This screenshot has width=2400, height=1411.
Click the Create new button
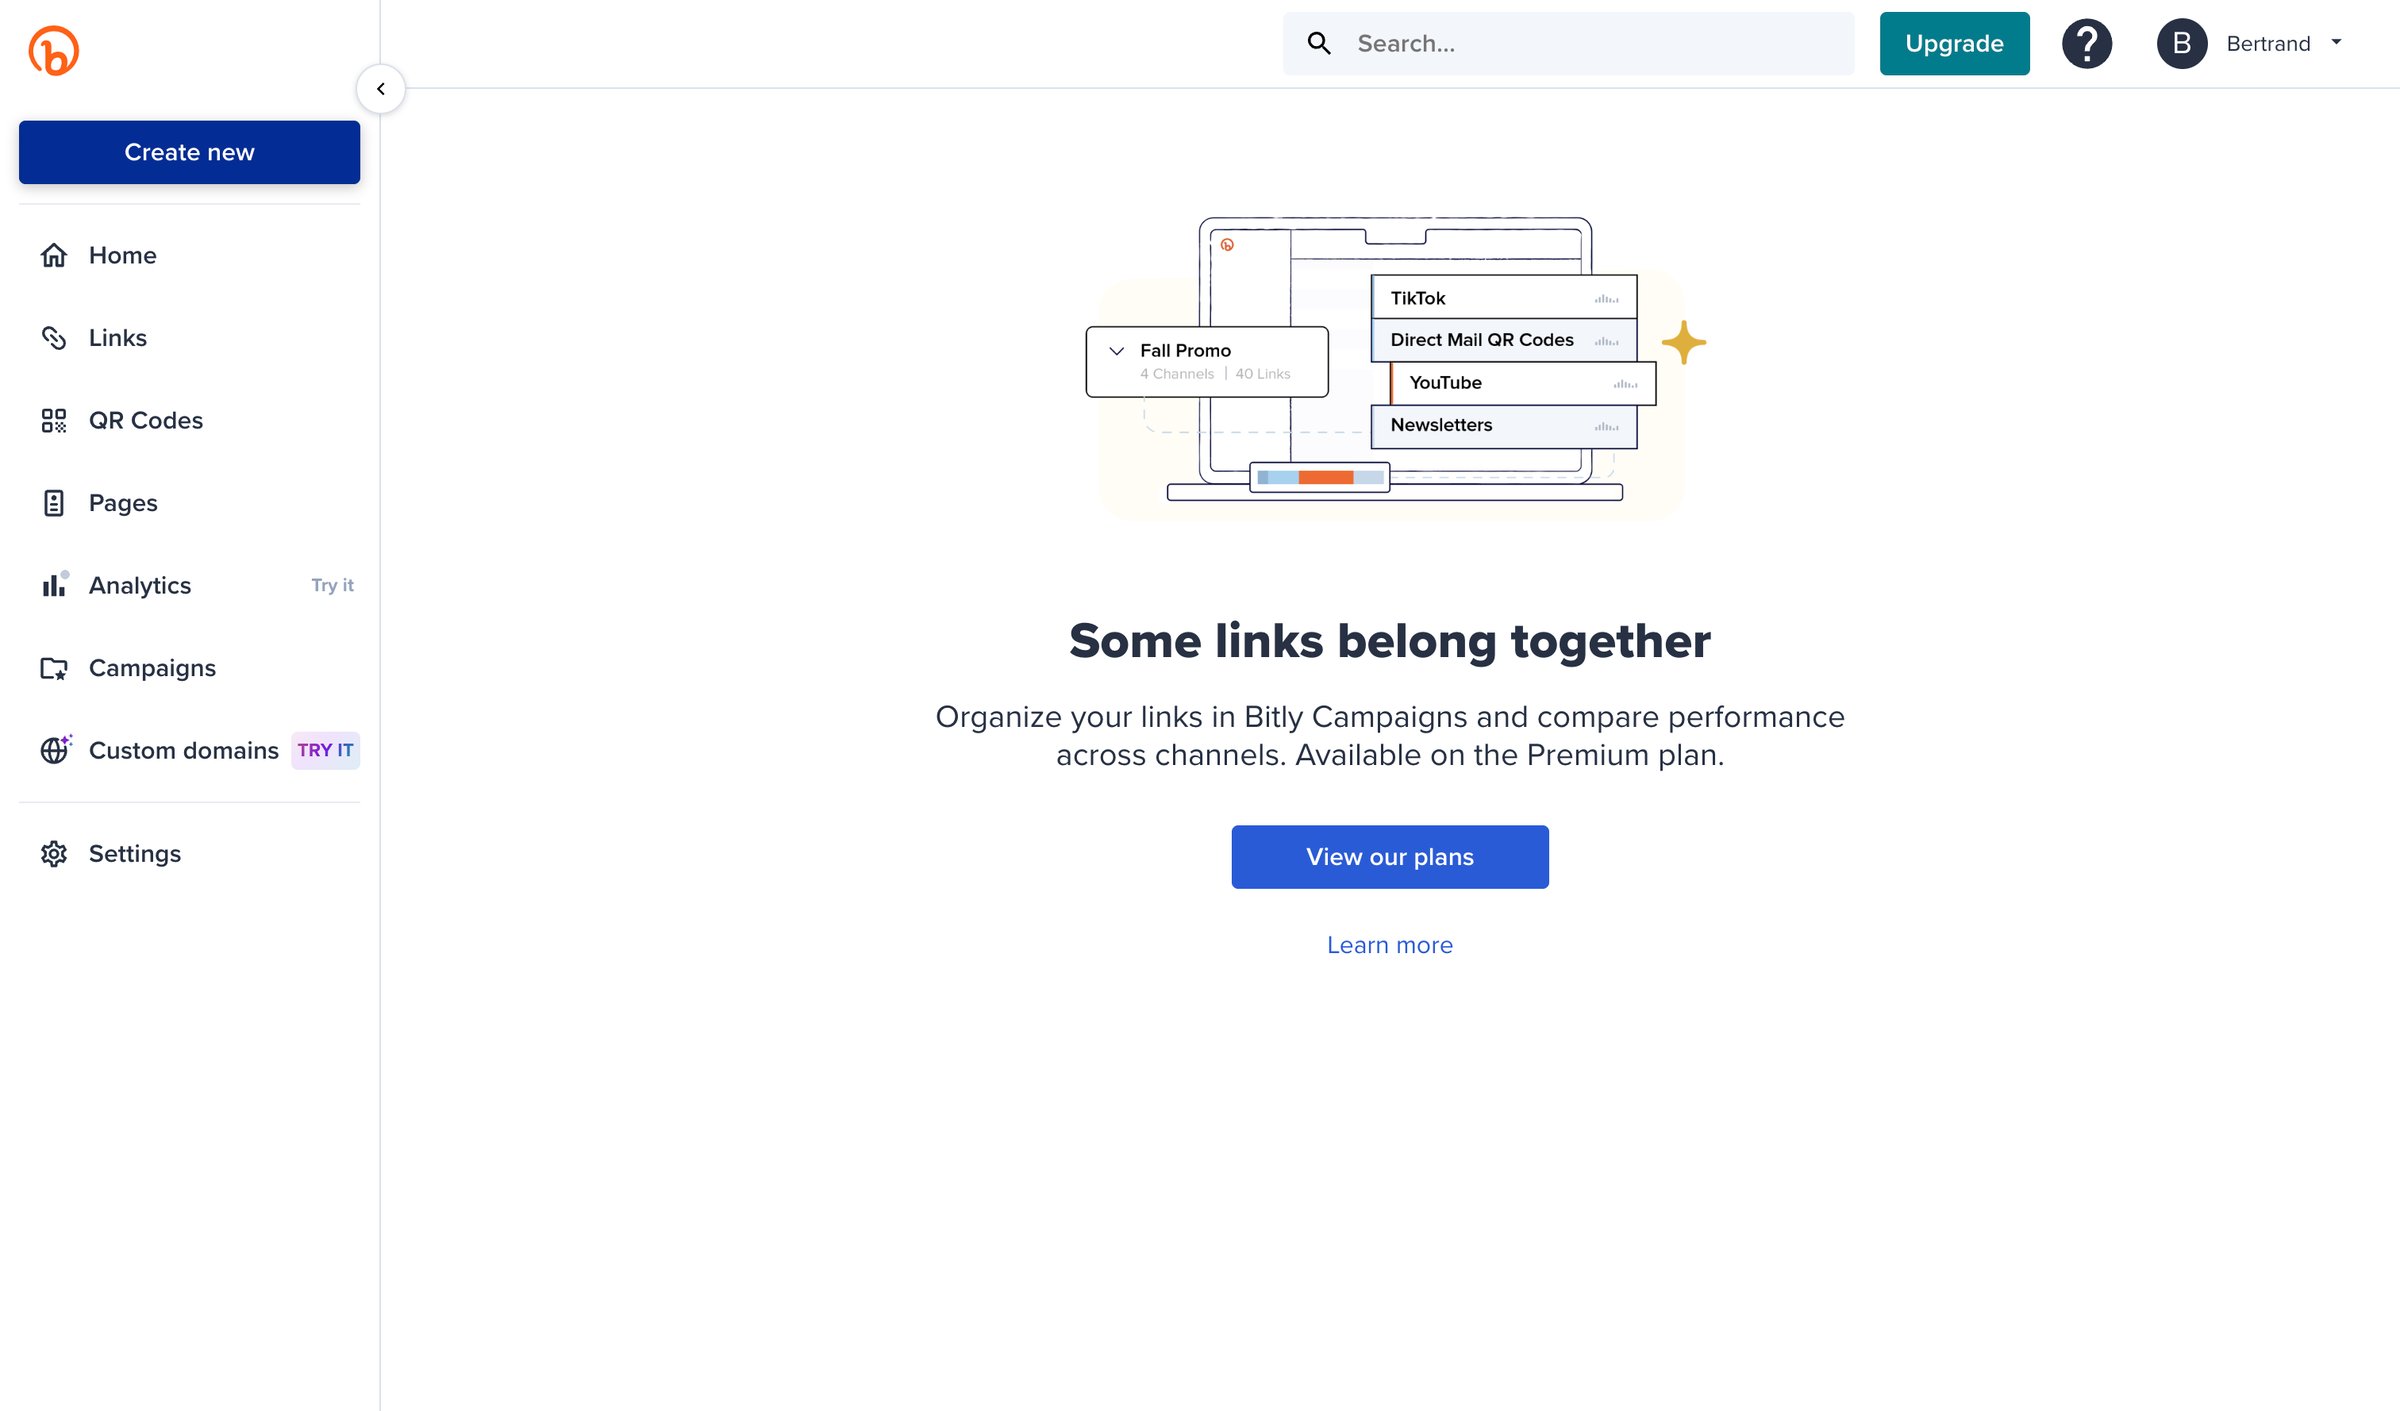[x=189, y=152]
